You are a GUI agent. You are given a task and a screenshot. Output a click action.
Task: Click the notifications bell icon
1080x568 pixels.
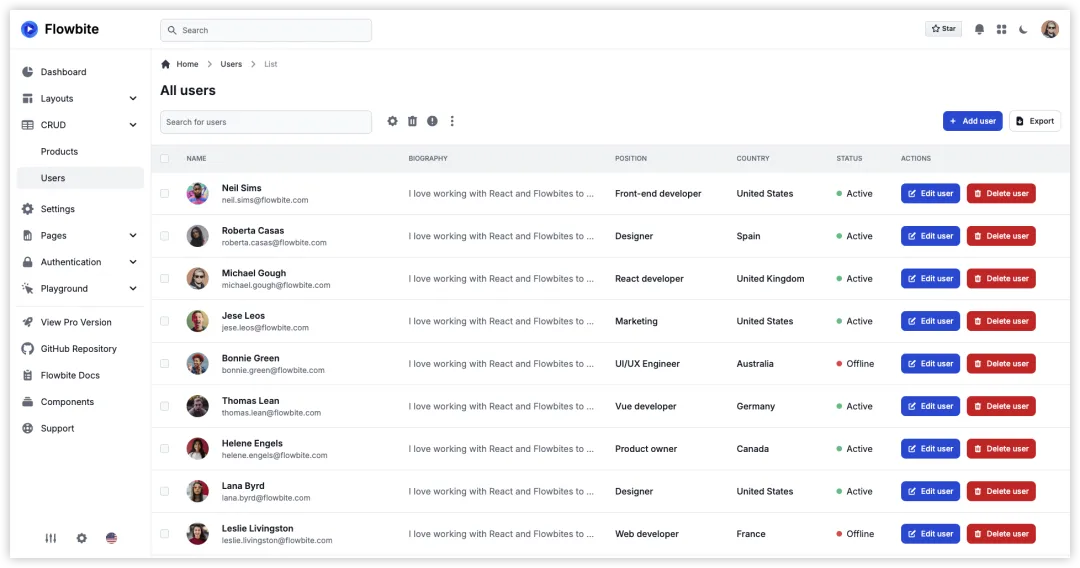click(979, 30)
